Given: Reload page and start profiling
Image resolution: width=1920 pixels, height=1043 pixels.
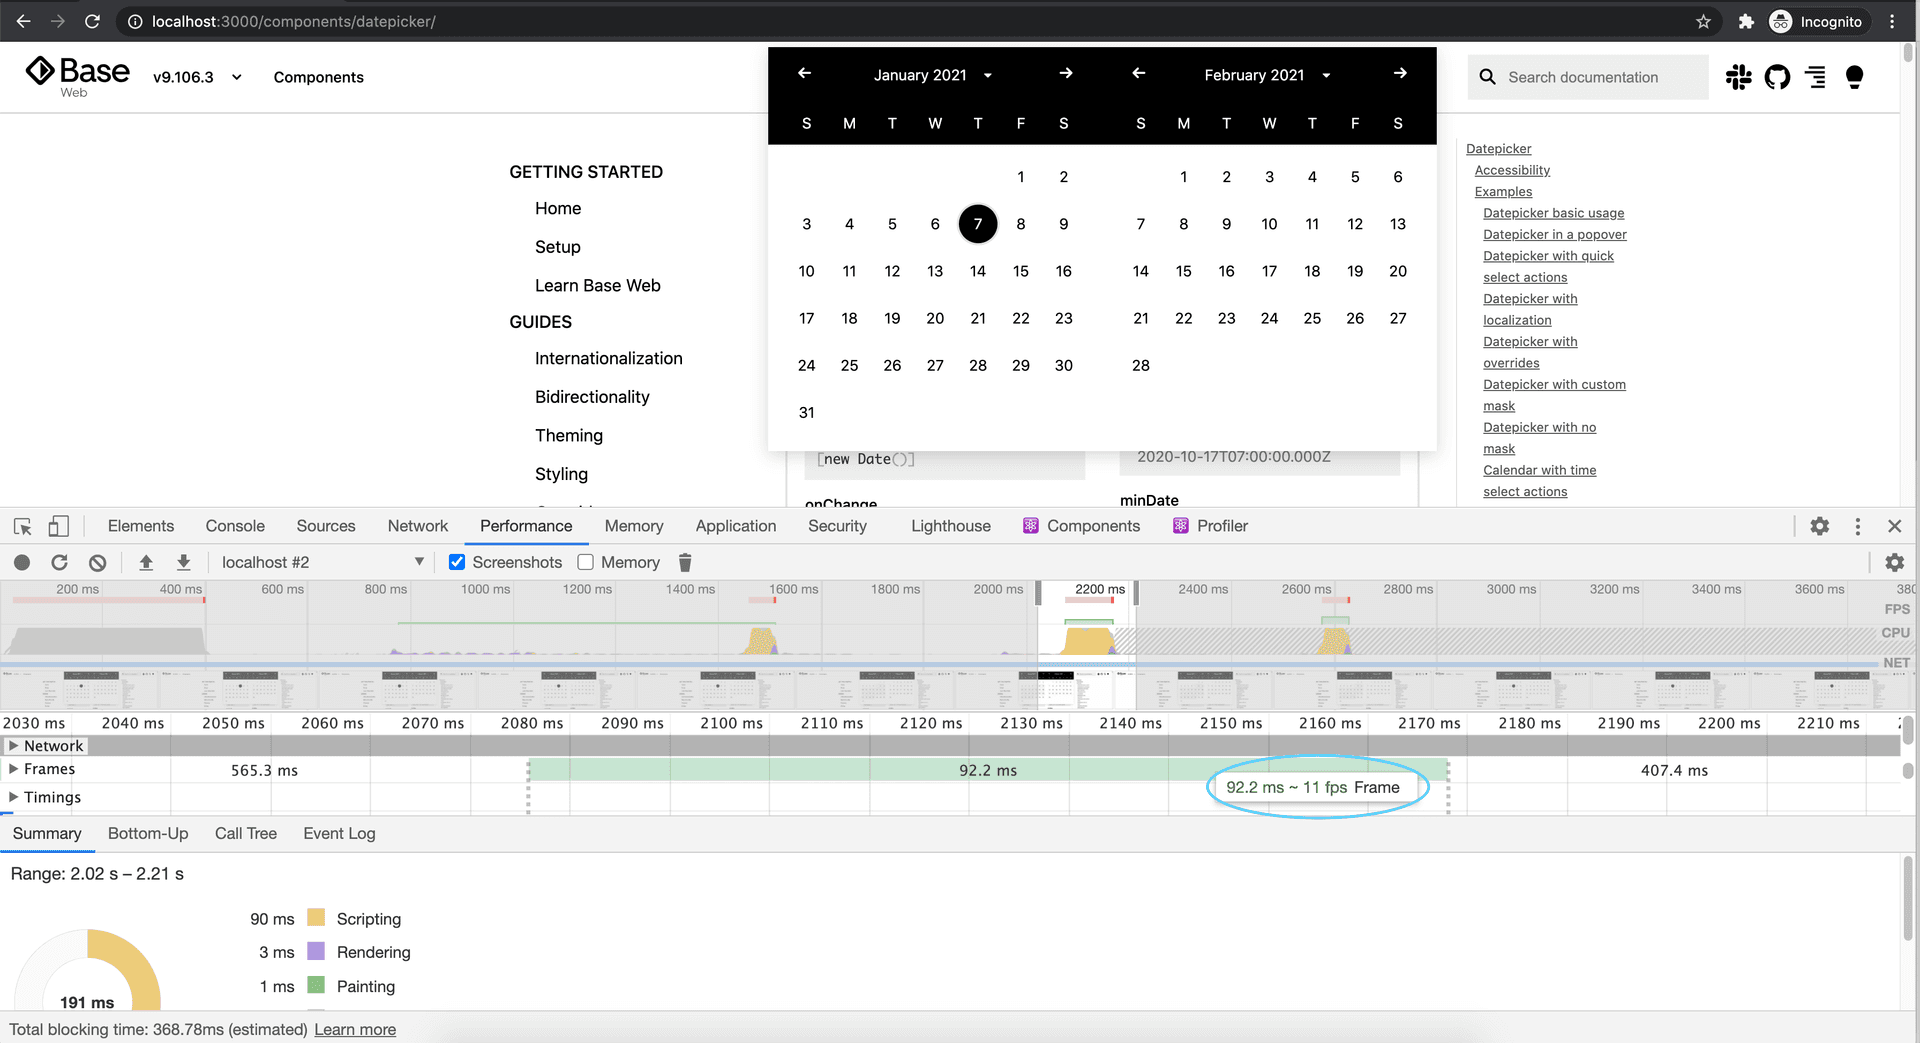Looking at the screenshot, I should [x=60, y=562].
